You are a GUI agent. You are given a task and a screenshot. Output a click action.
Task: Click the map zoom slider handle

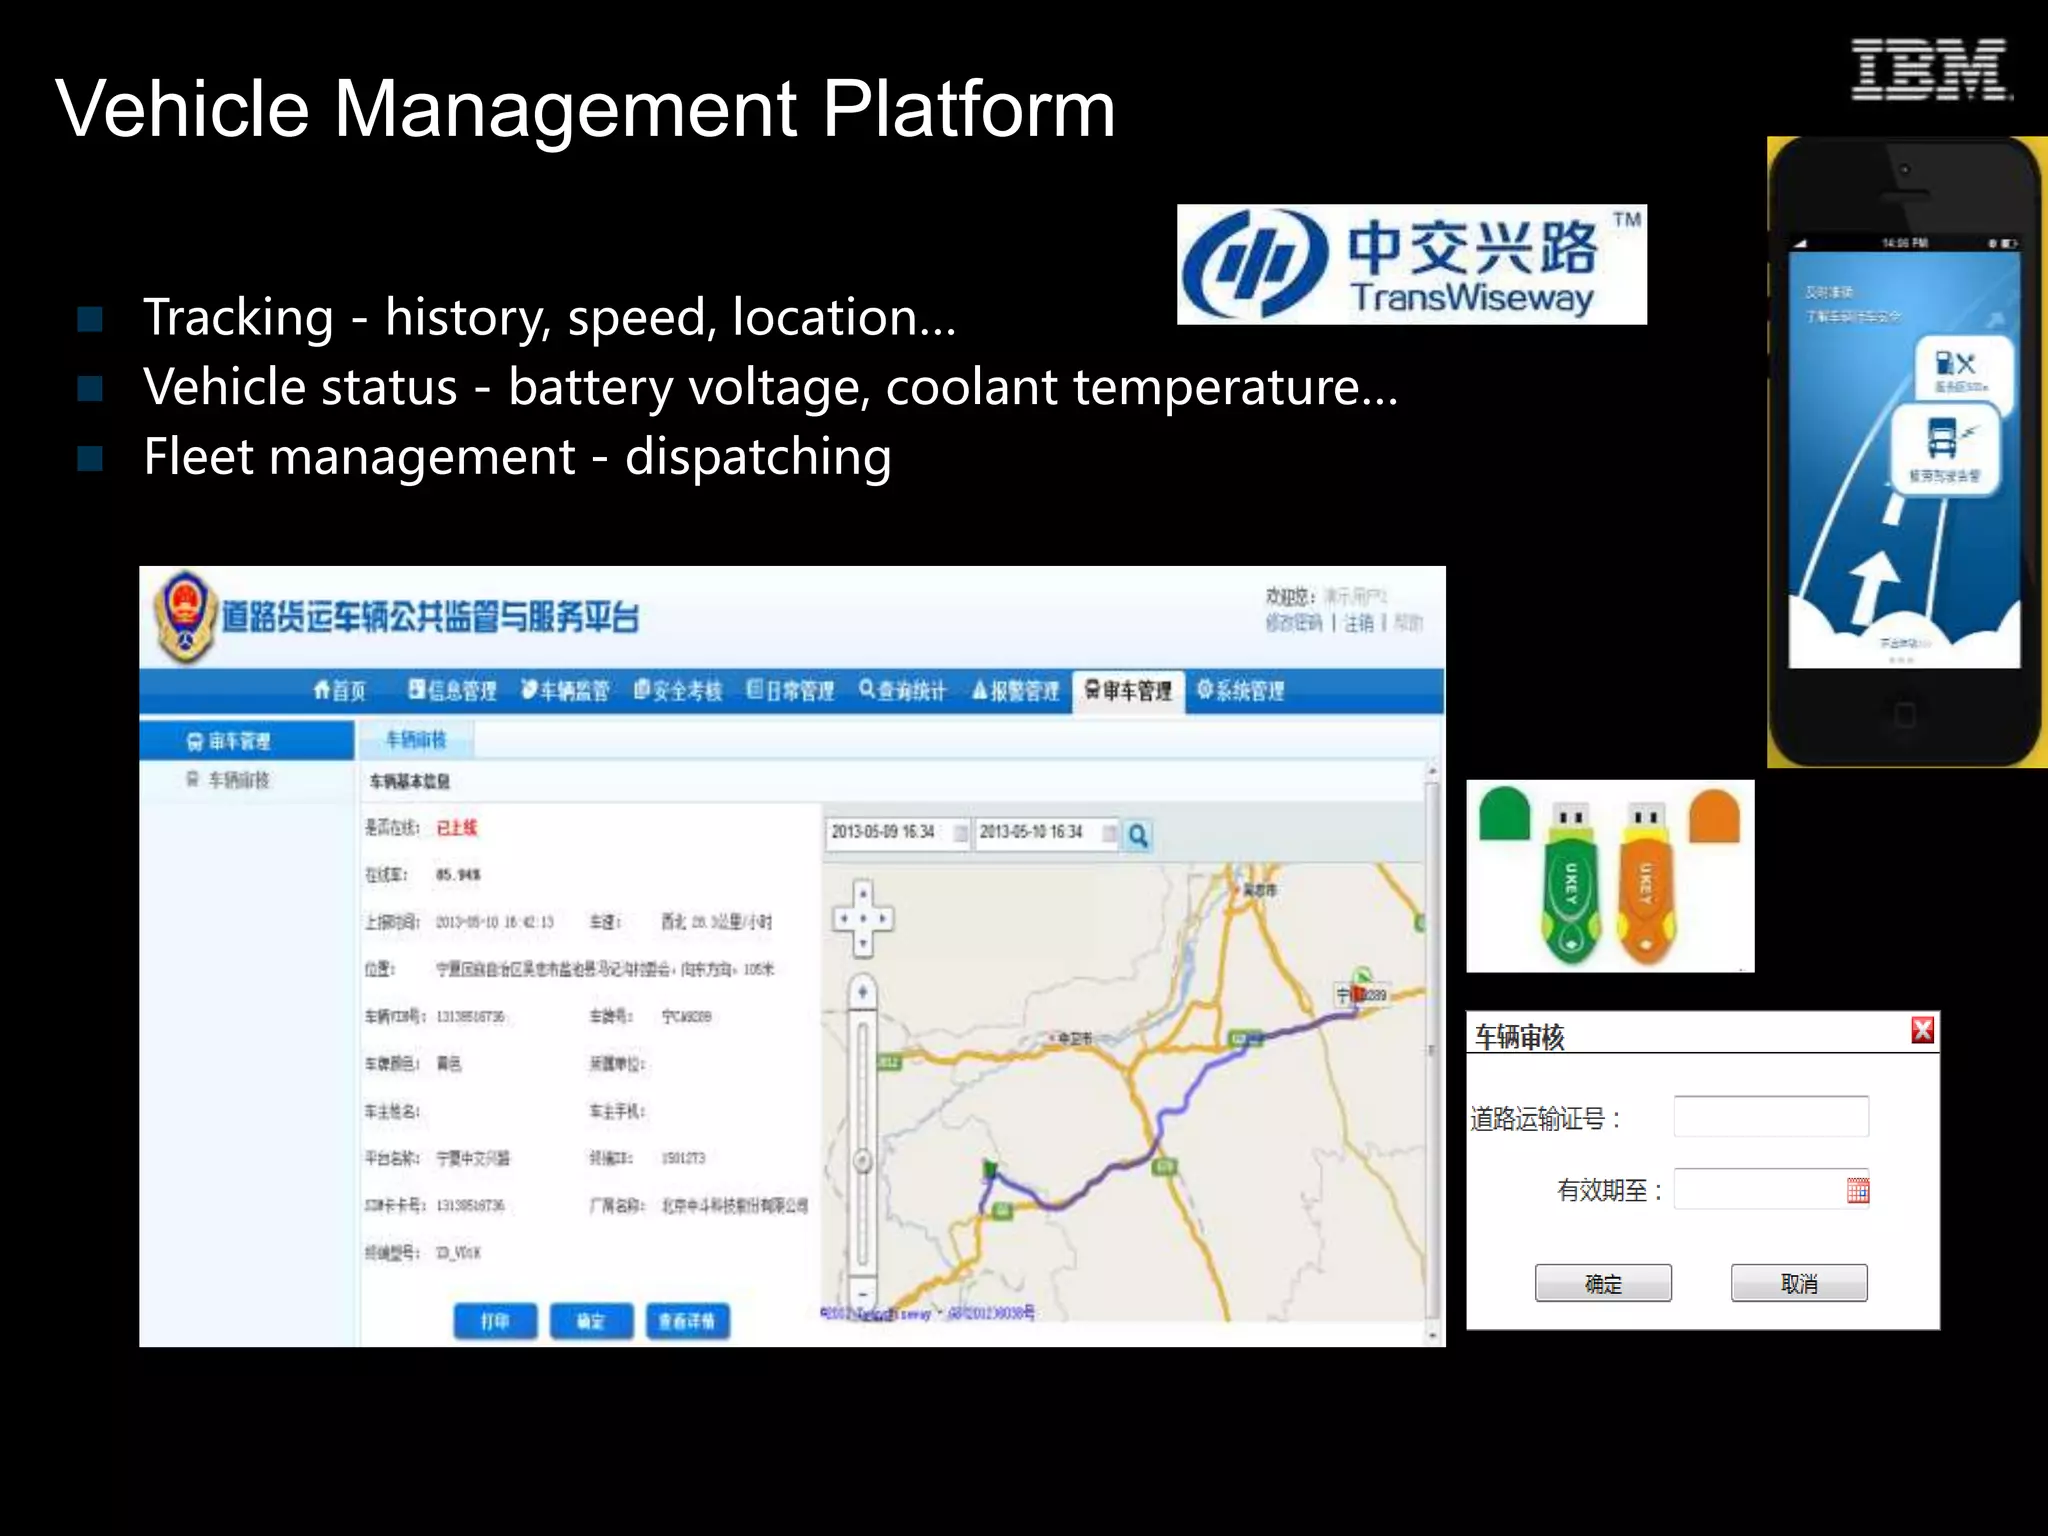click(x=863, y=1161)
